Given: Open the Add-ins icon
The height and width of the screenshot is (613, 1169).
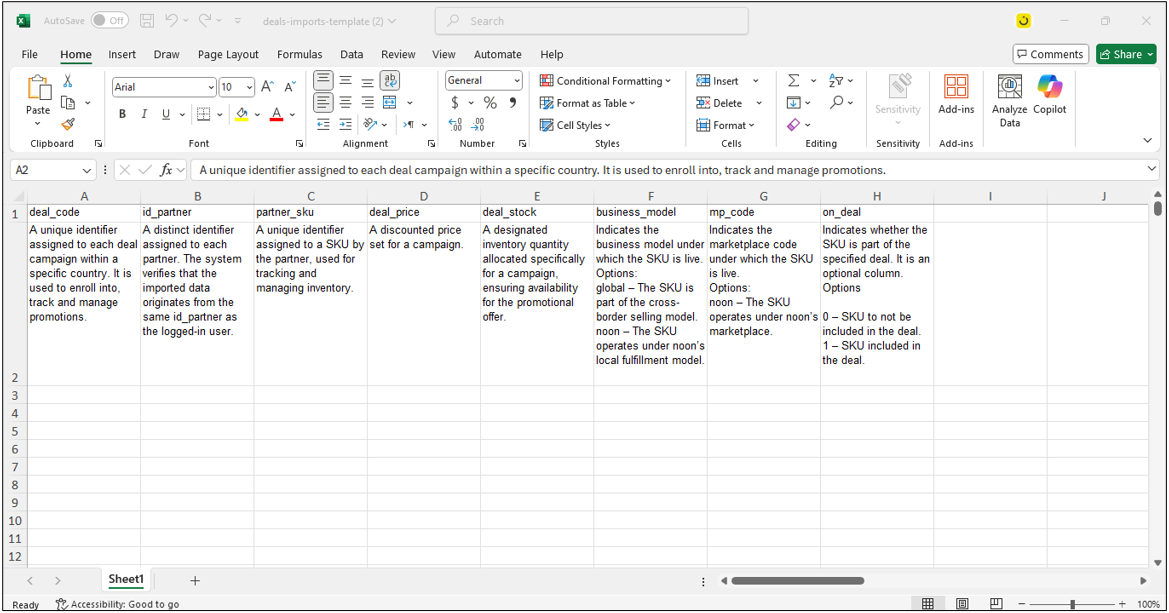Looking at the screenshot, I should [956, 95].
